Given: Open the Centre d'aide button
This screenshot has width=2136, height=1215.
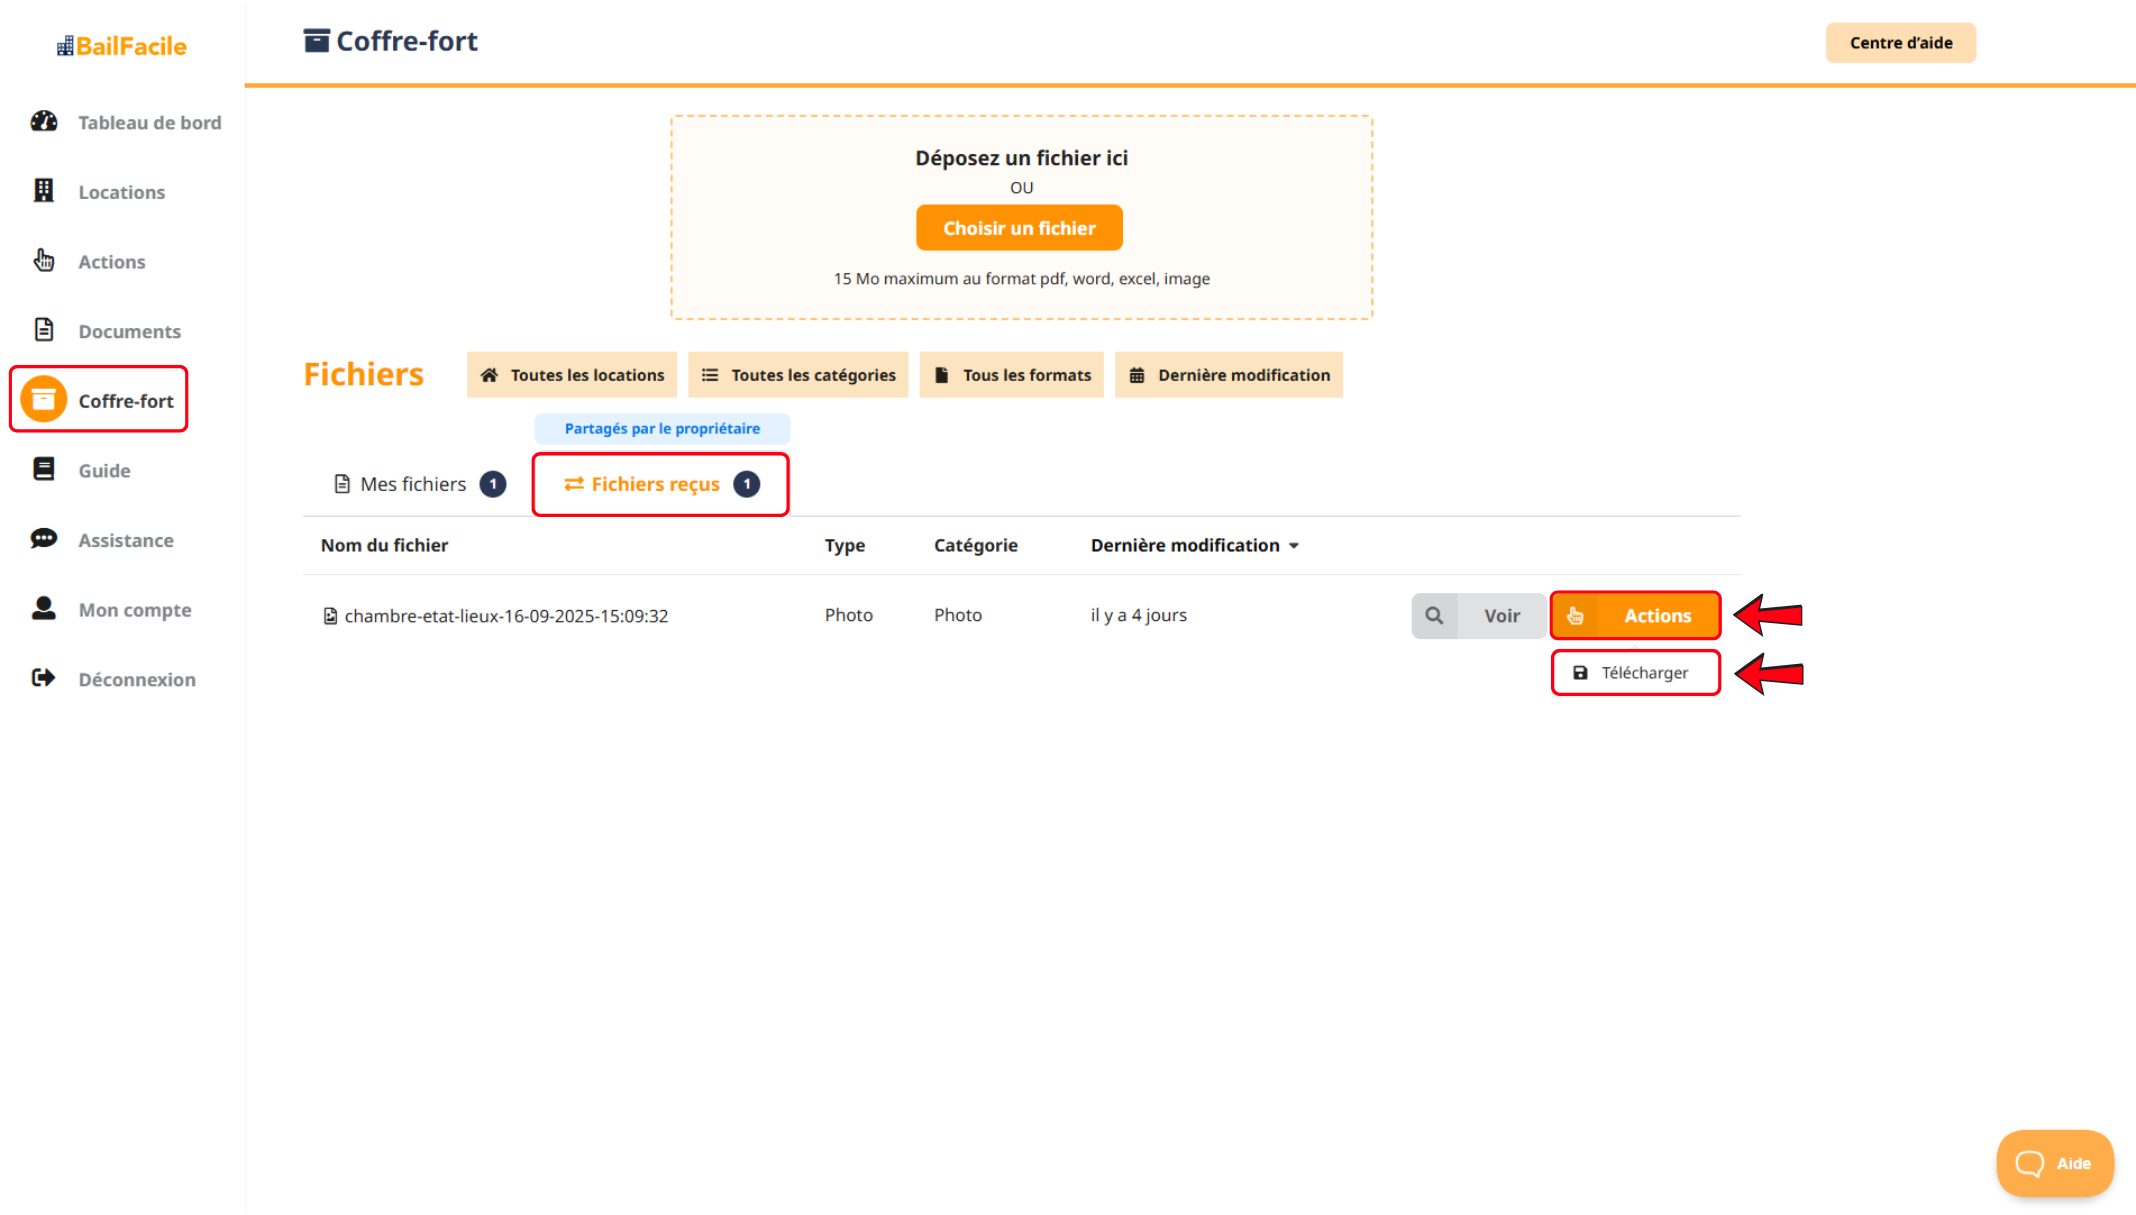Looking at the screenshot, I should (1900, 43).
